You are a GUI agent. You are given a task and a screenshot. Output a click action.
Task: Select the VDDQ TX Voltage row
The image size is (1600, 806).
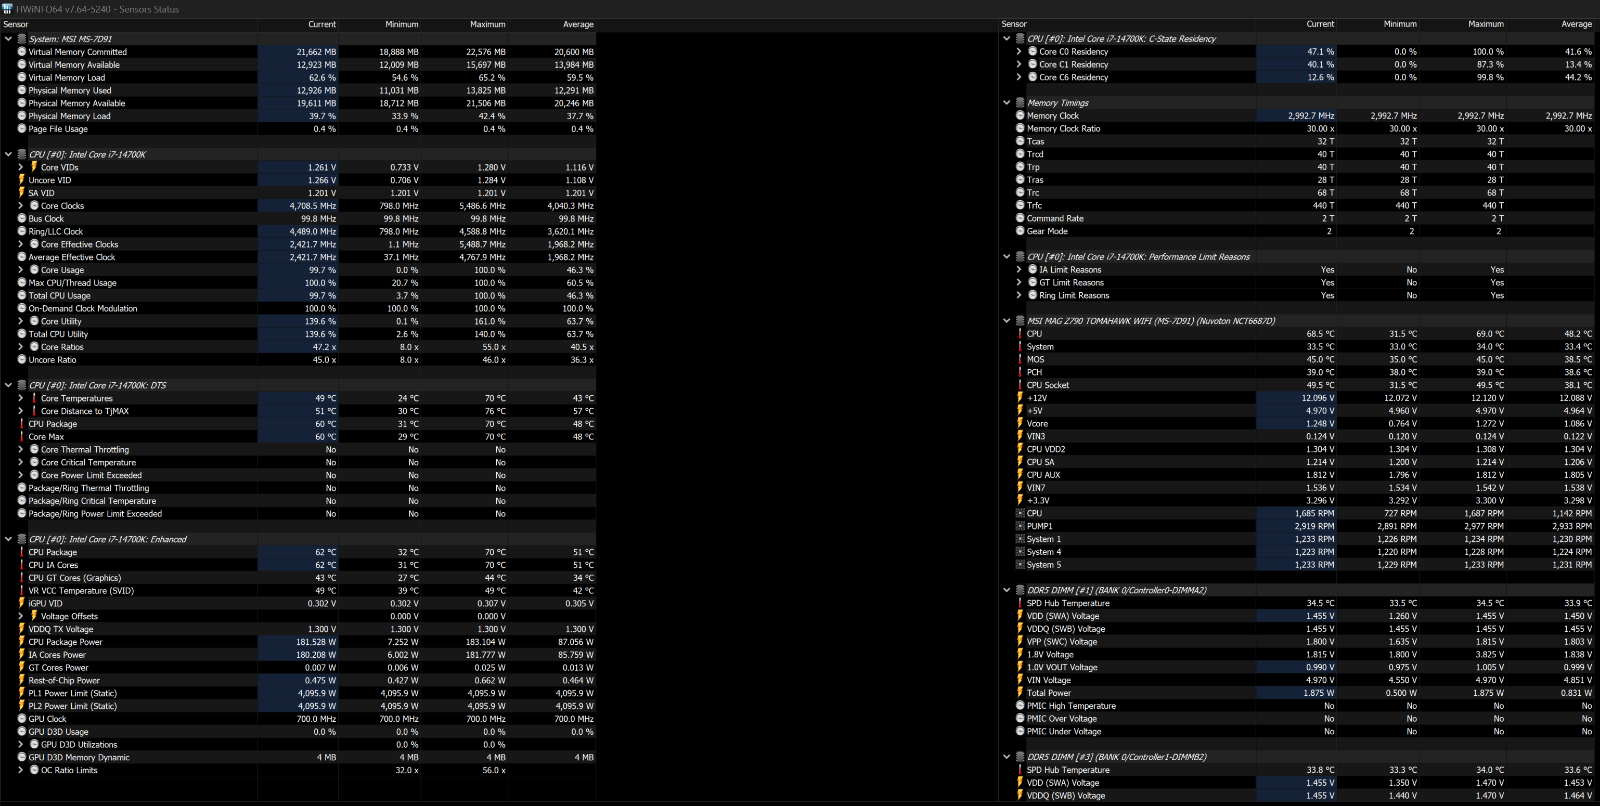298,629
